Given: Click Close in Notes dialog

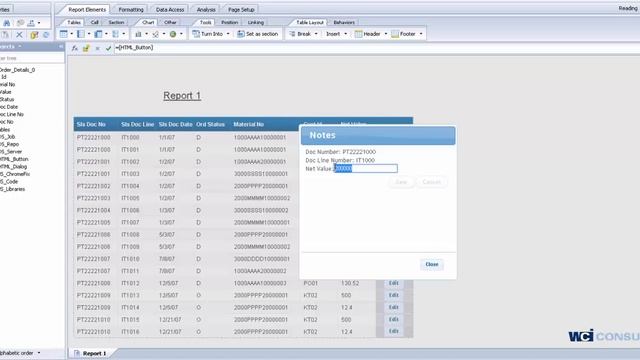Looking at the screenshot, I should click(x=432, y=264).
